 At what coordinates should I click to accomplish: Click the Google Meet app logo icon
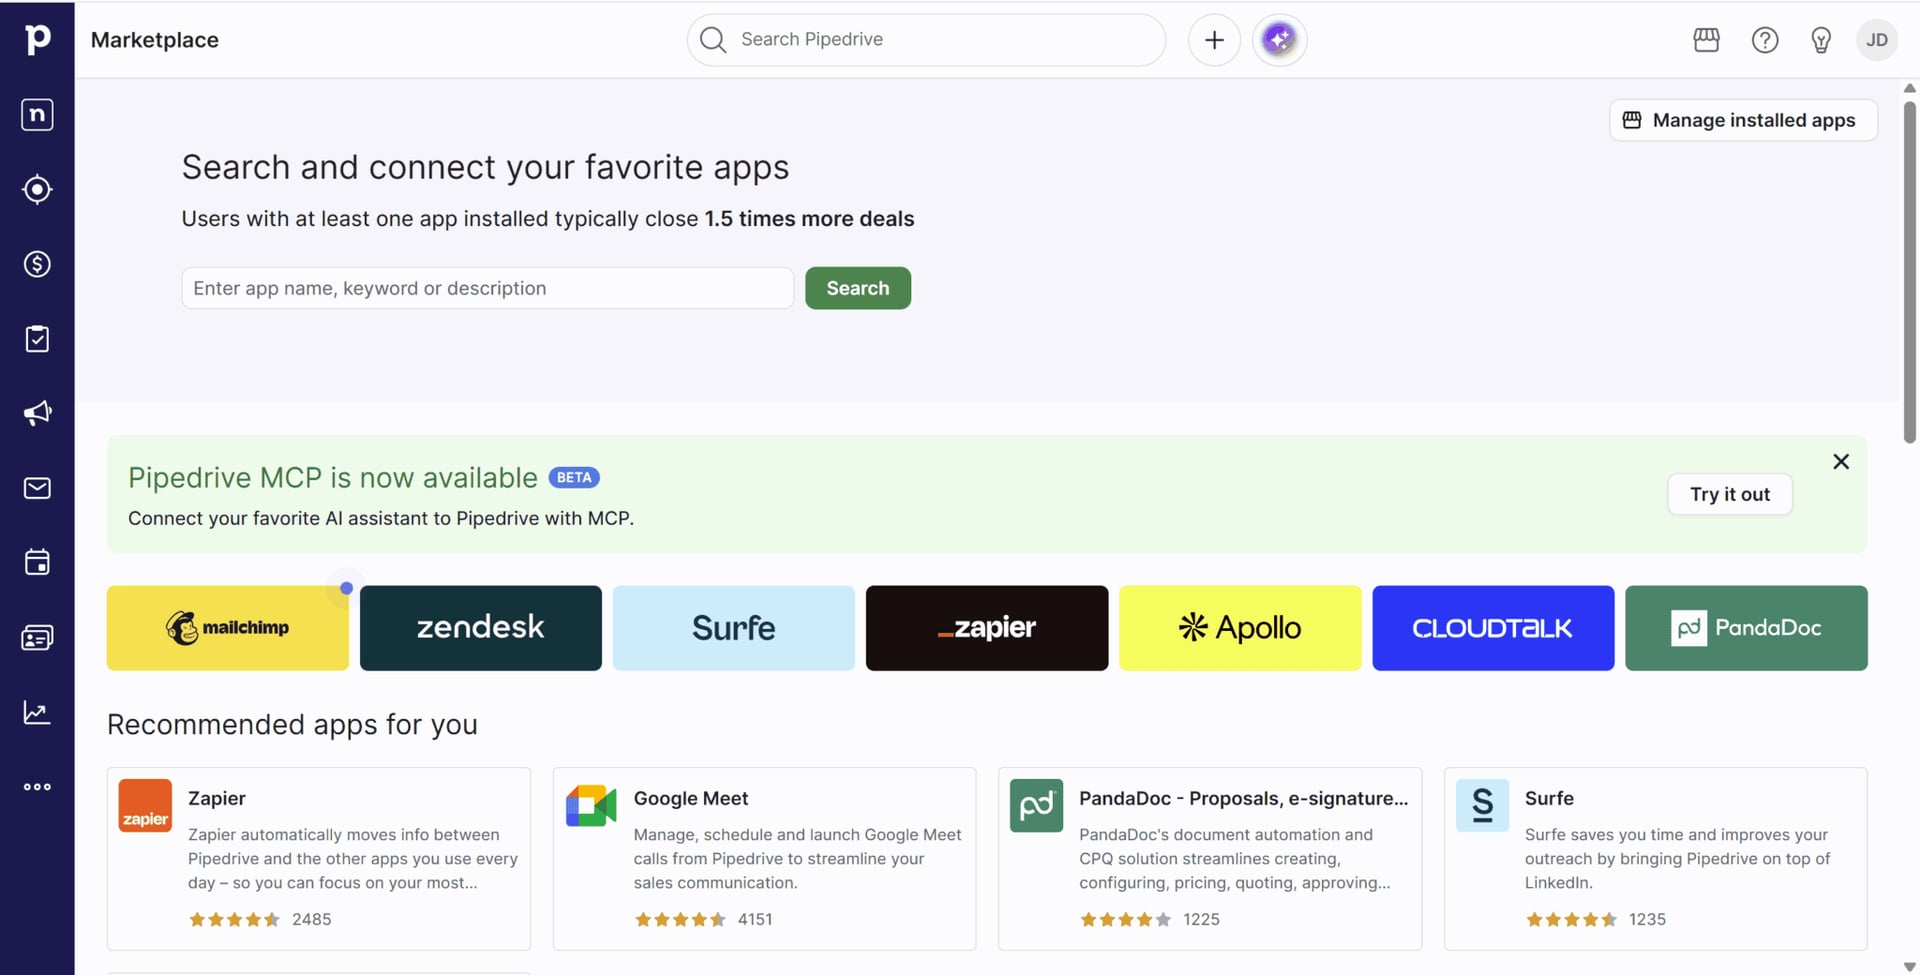point(591,806)
